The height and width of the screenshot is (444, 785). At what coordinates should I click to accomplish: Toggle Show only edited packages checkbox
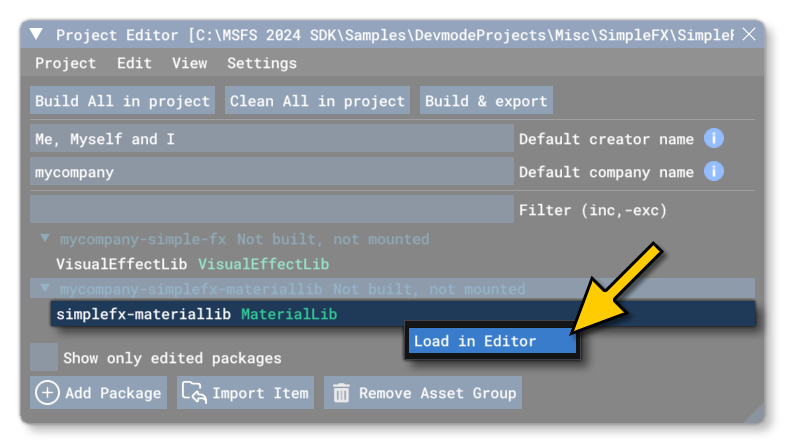[x=44, y=357]
